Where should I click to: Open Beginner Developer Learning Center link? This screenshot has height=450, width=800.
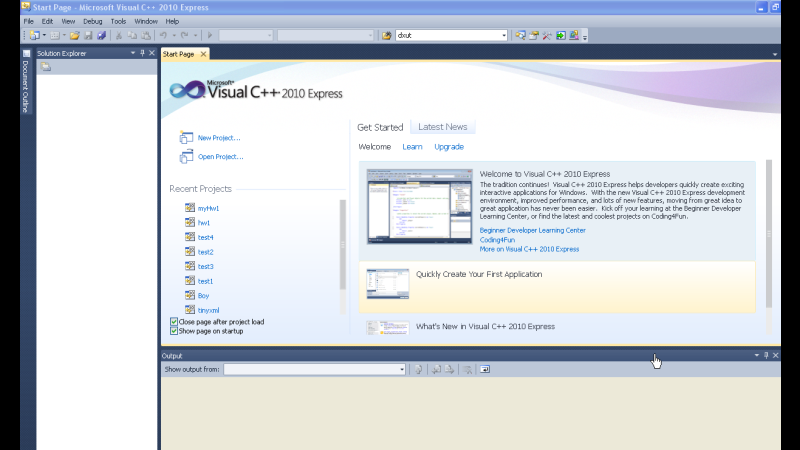coord(532,231)
